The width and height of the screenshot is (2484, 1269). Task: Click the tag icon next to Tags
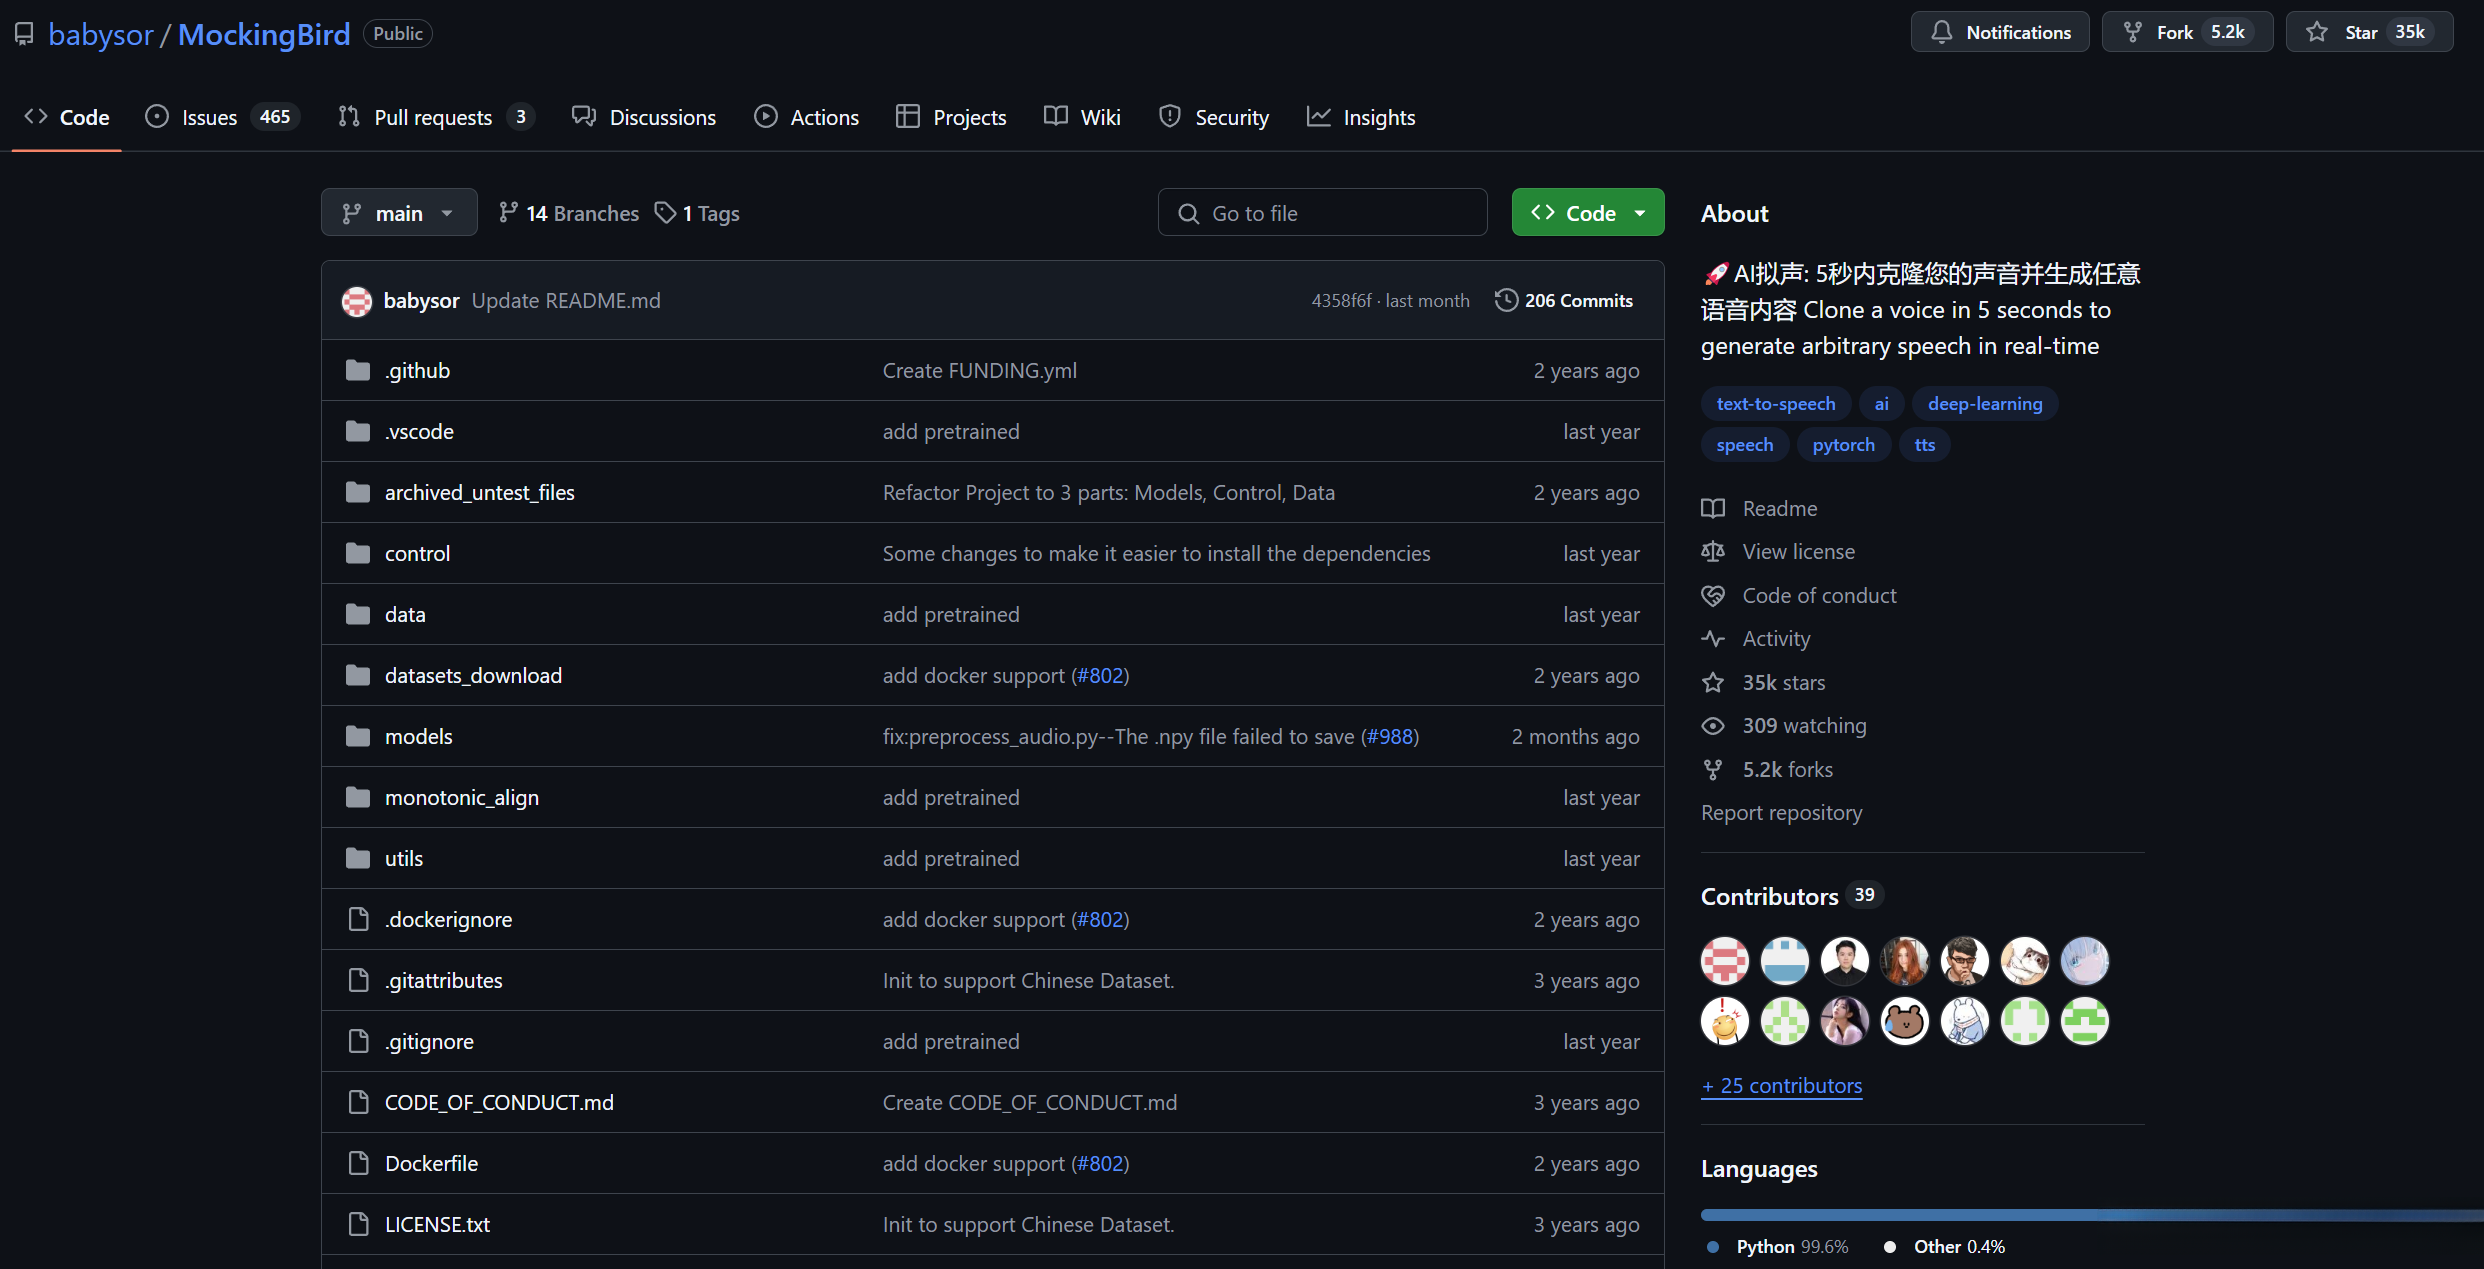665,213
